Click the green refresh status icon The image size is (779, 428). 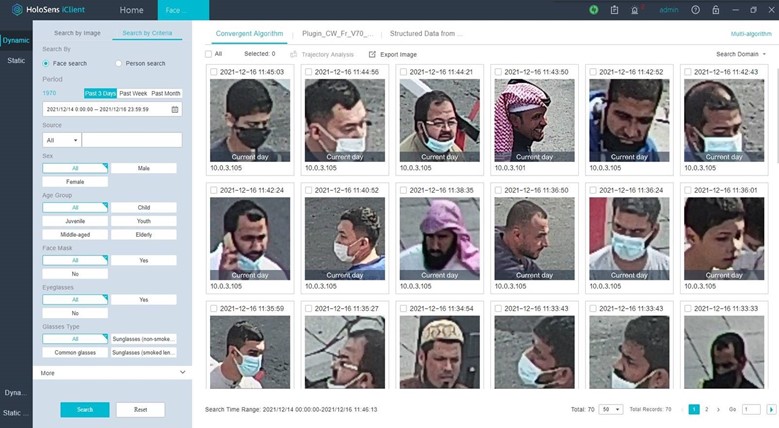594,9
